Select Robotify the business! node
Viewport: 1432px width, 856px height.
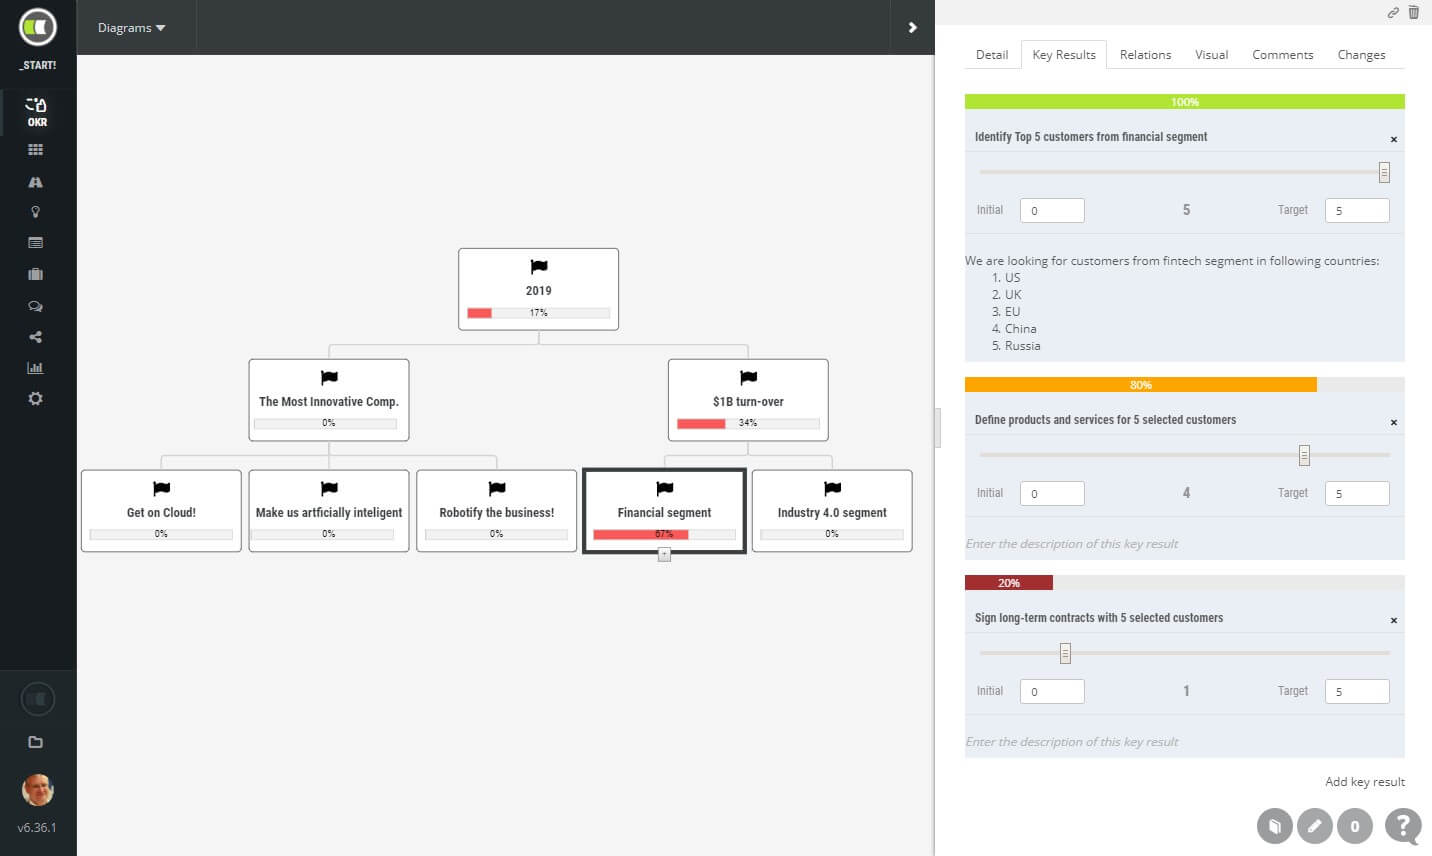click(x=496, y=511)
